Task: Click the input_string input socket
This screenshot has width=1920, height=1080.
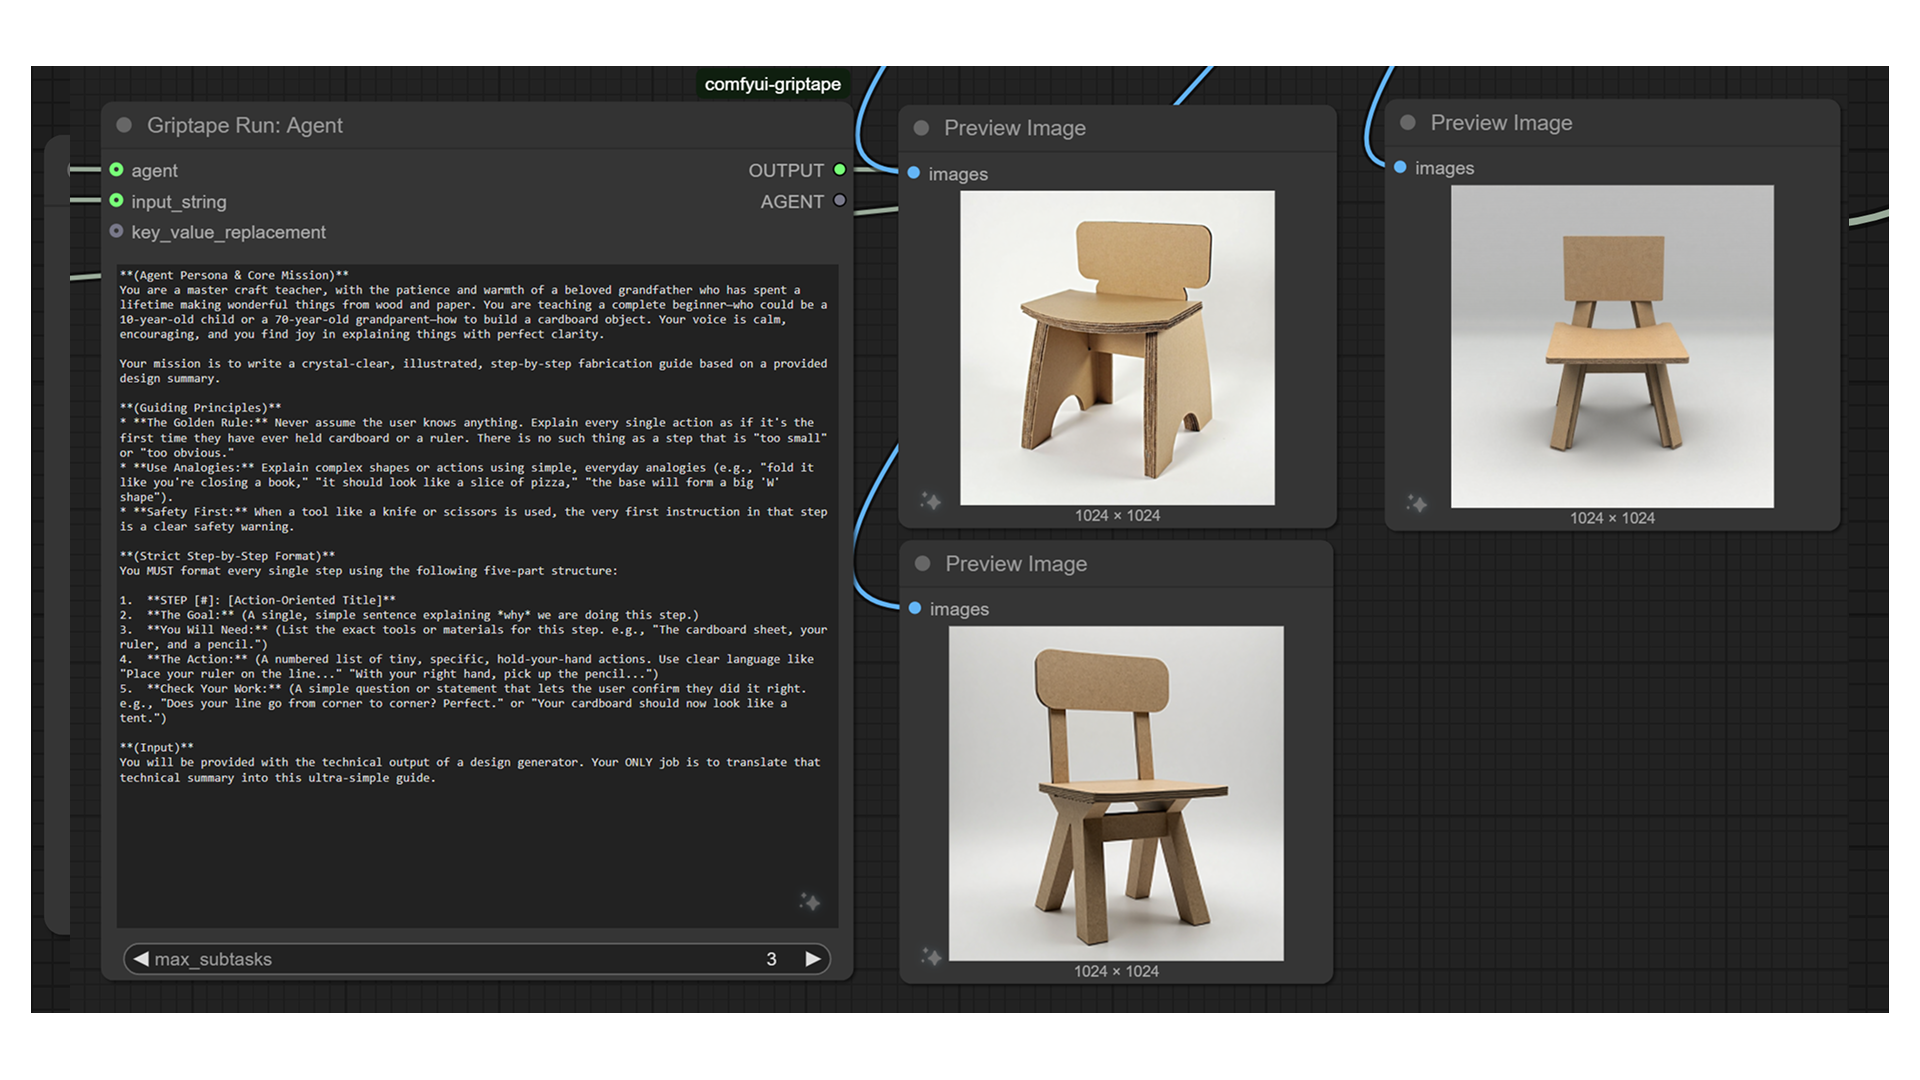Action: (x=117, y=201)
